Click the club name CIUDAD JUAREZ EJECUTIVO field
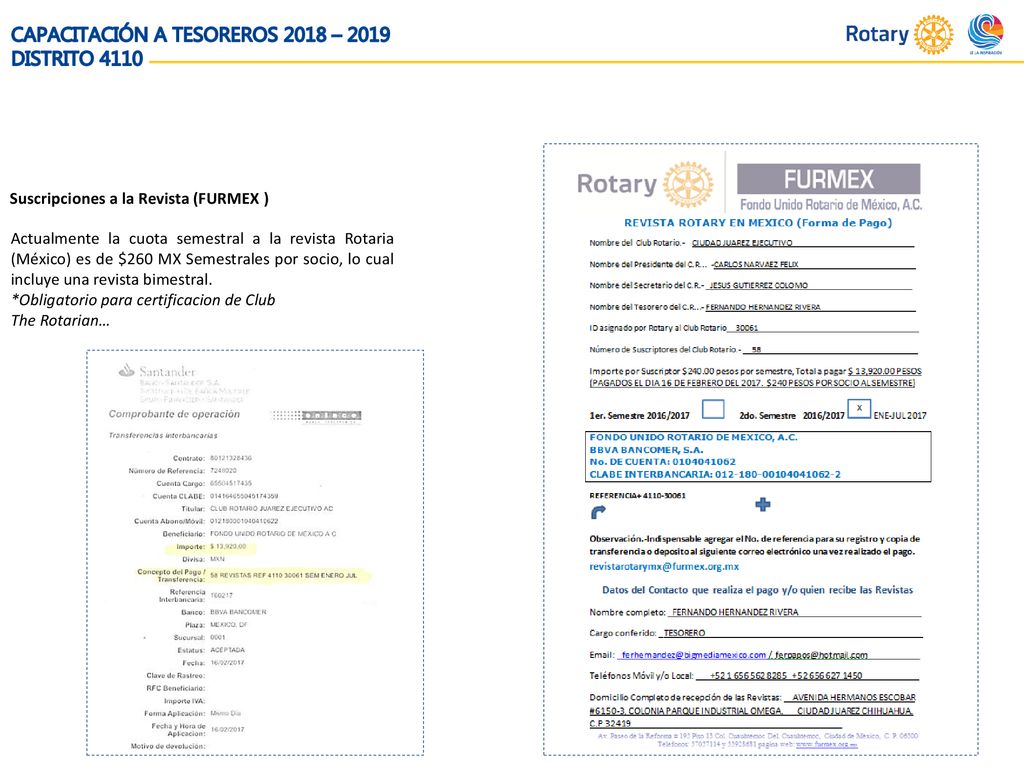1024x768 pixels. [x=742, y=242]
